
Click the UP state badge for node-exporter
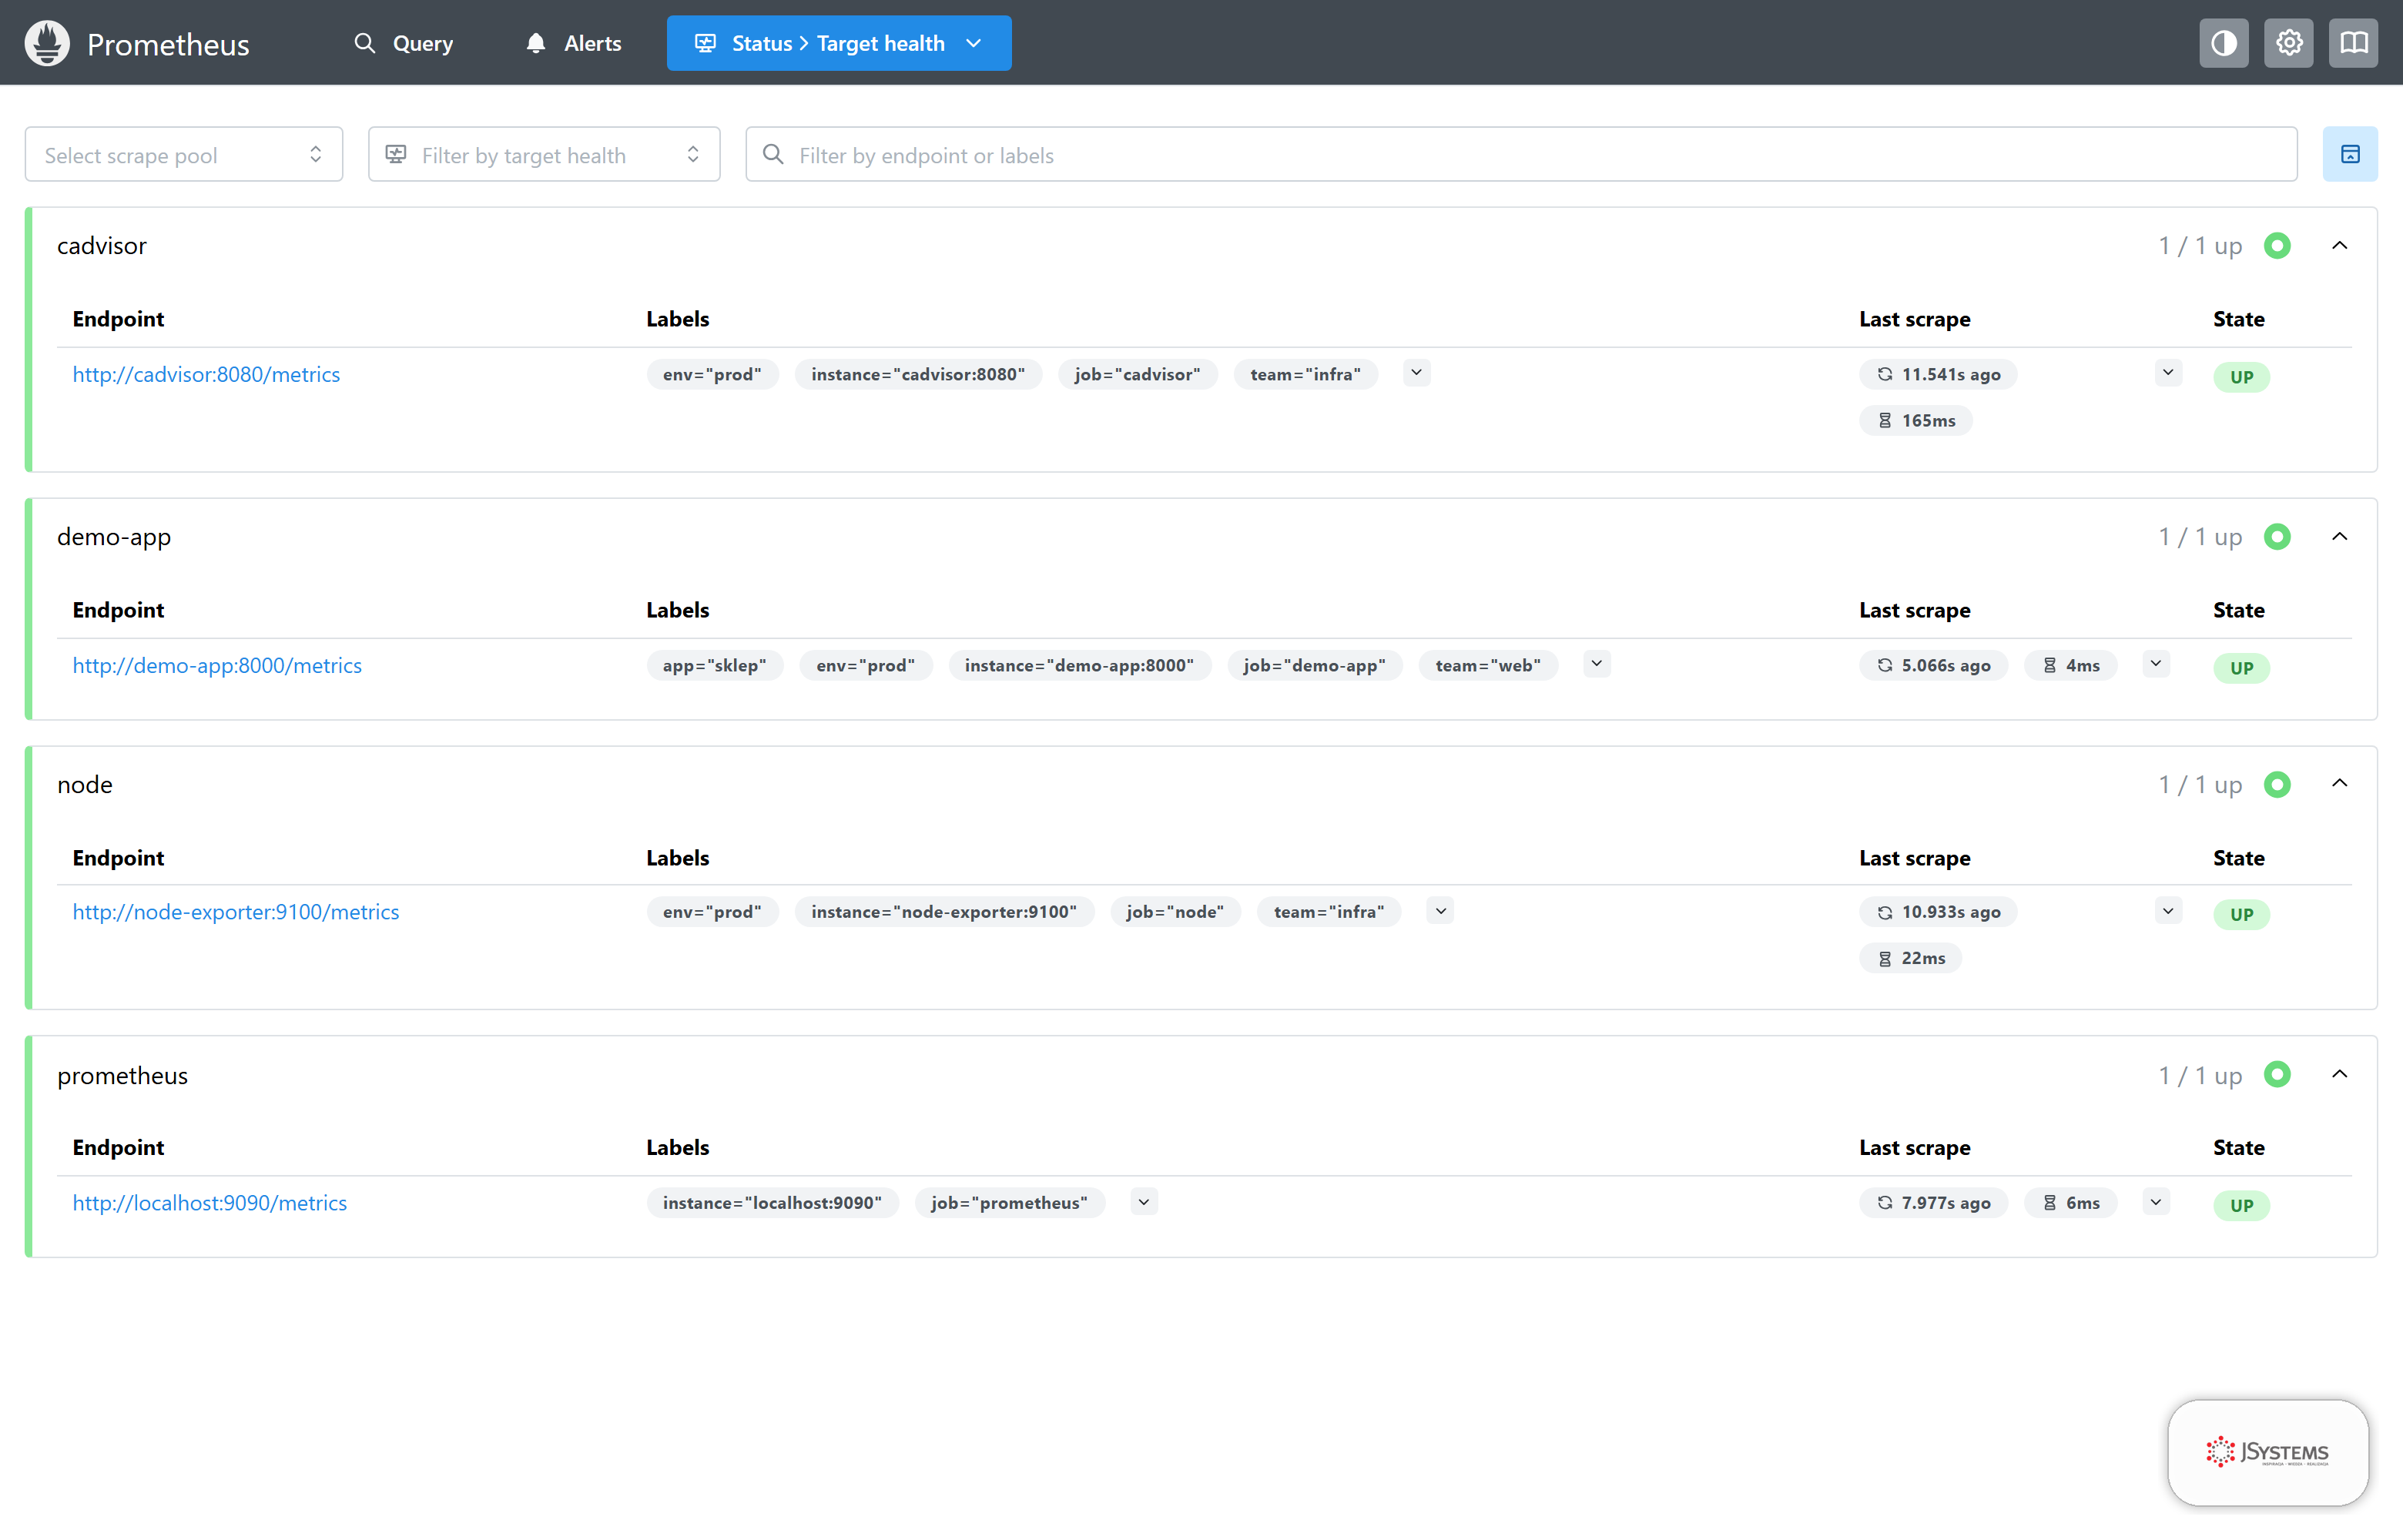tap(2241, 915)
